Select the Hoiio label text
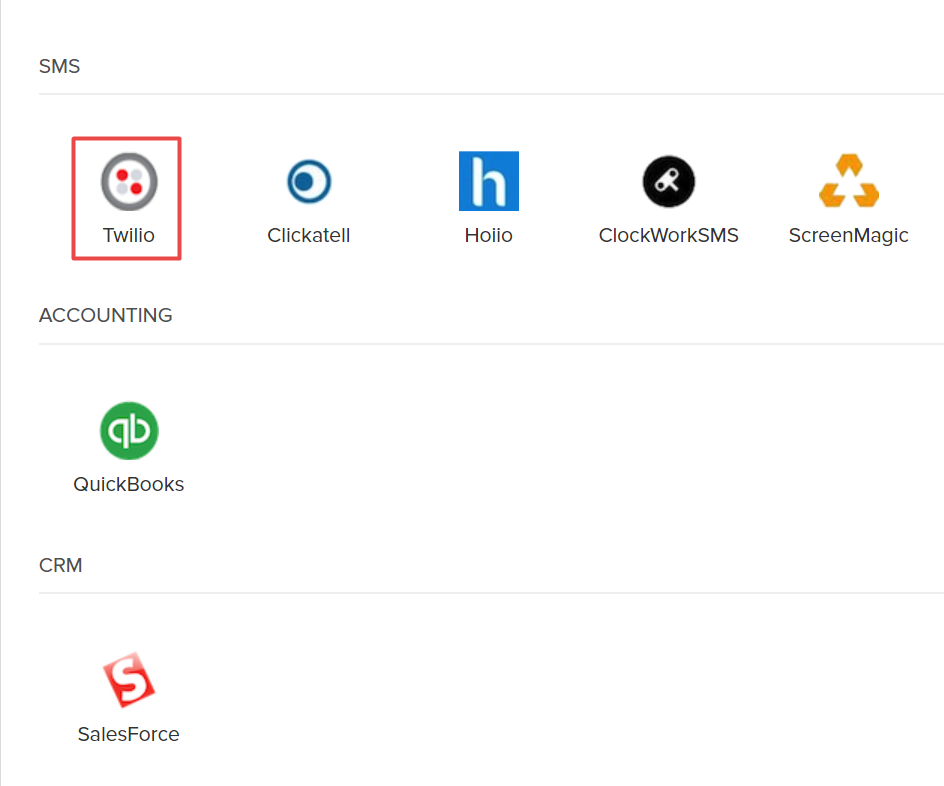 (x=489, y=235)
